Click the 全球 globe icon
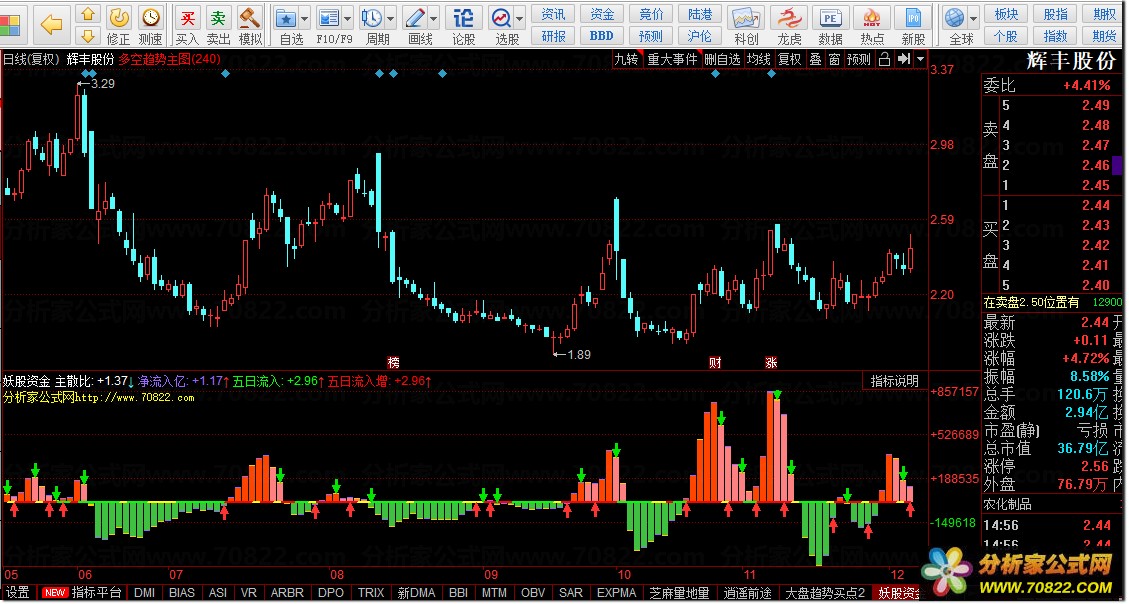 [955, 17]
